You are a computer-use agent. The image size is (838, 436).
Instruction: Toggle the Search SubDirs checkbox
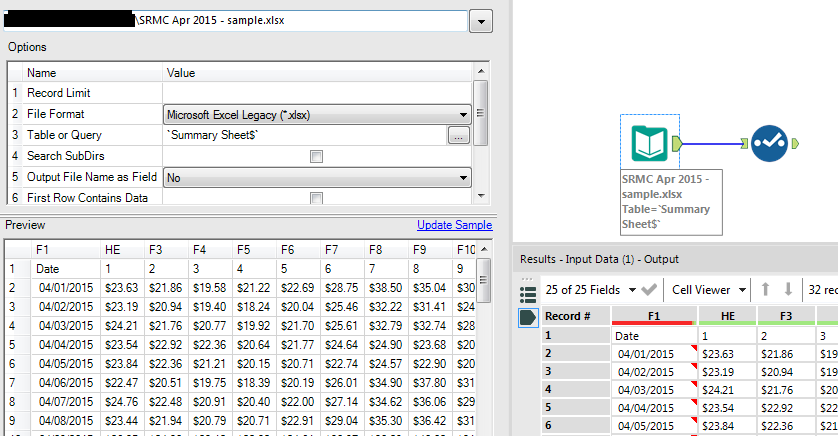(x=316, y=156)
